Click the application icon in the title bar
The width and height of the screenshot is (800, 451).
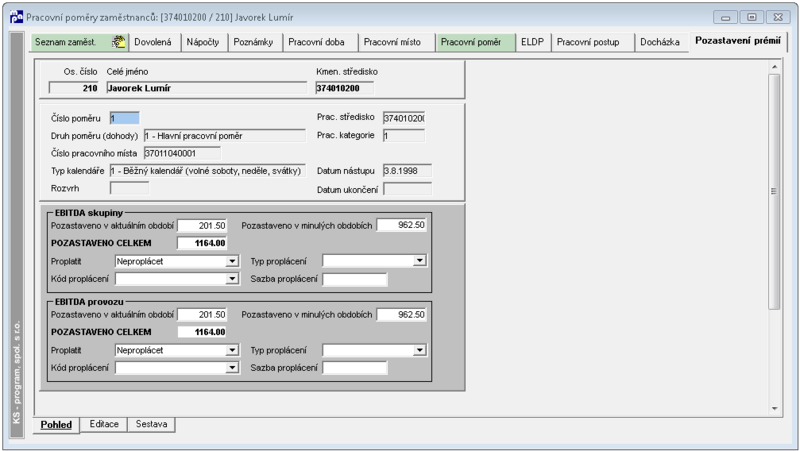coord(16,17)
